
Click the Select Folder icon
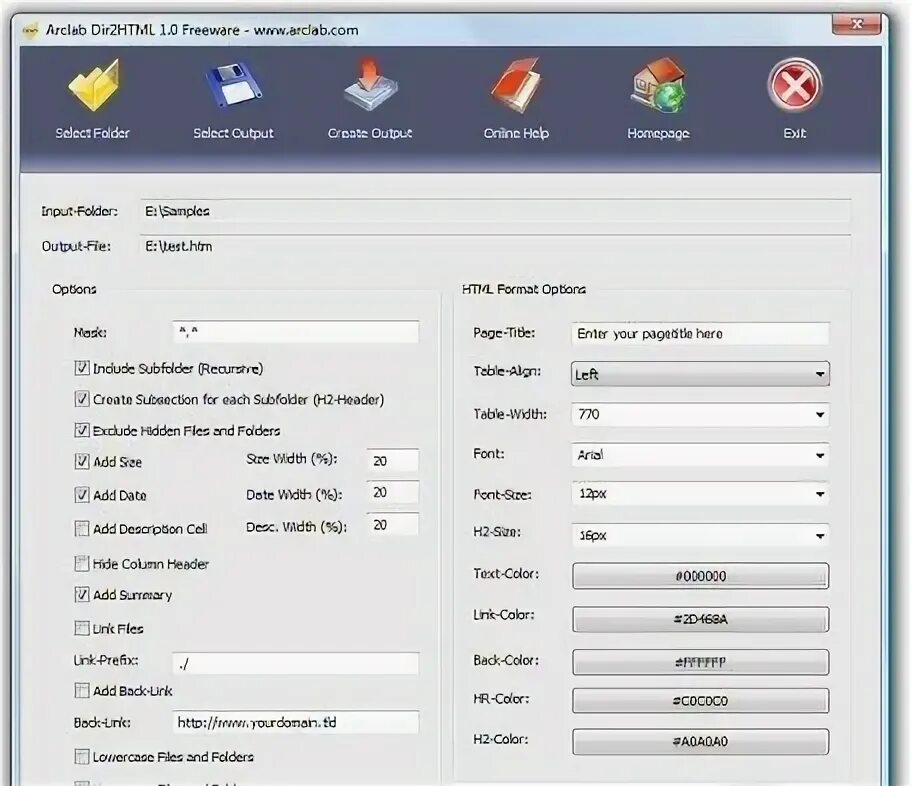[94, 86]
